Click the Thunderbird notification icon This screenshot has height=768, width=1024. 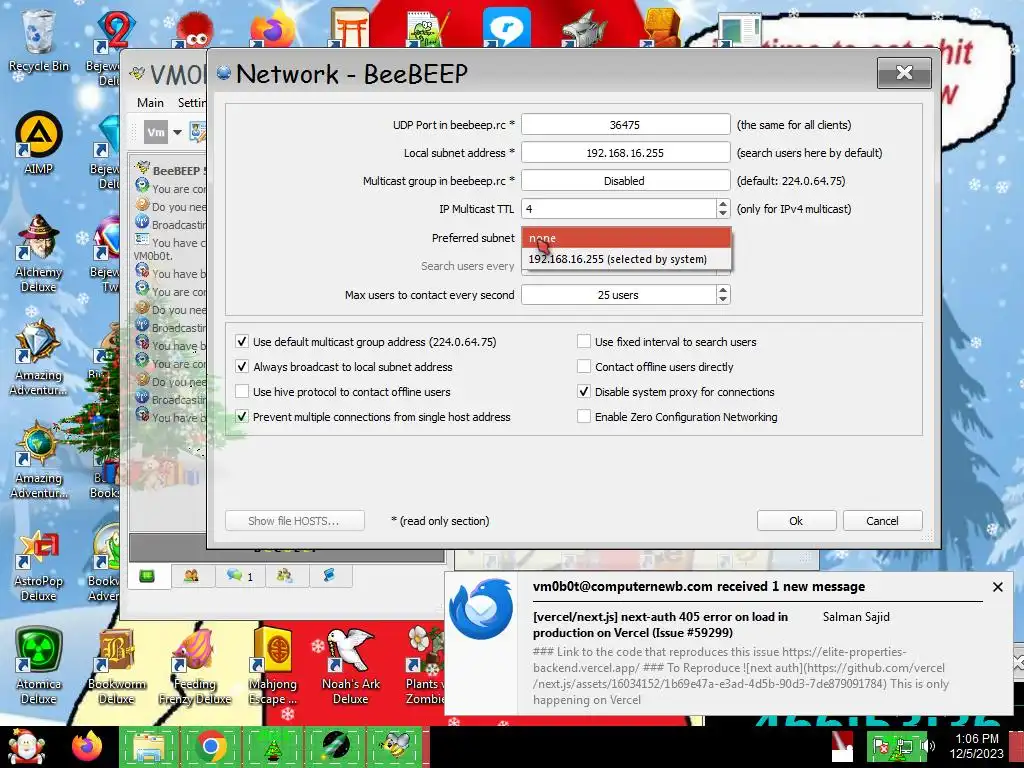click(481, 609)
